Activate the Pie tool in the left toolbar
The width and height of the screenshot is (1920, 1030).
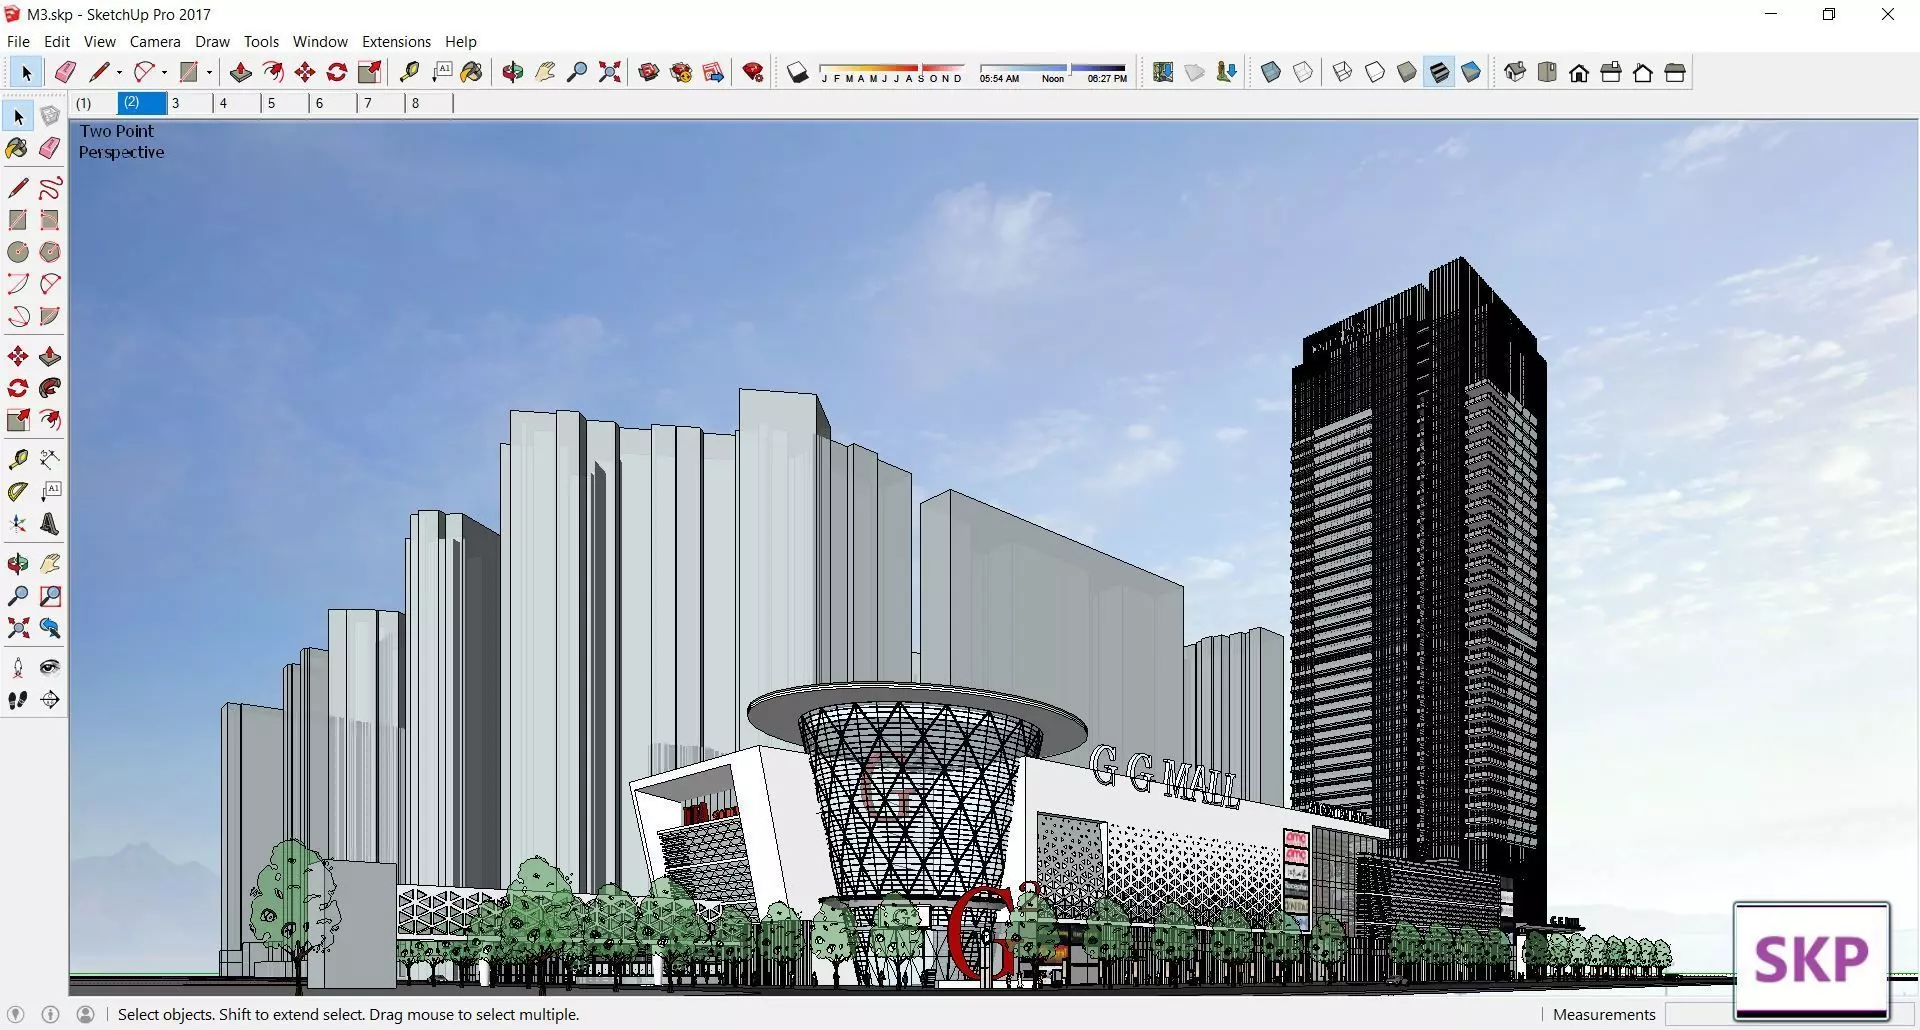click(50, 316)
